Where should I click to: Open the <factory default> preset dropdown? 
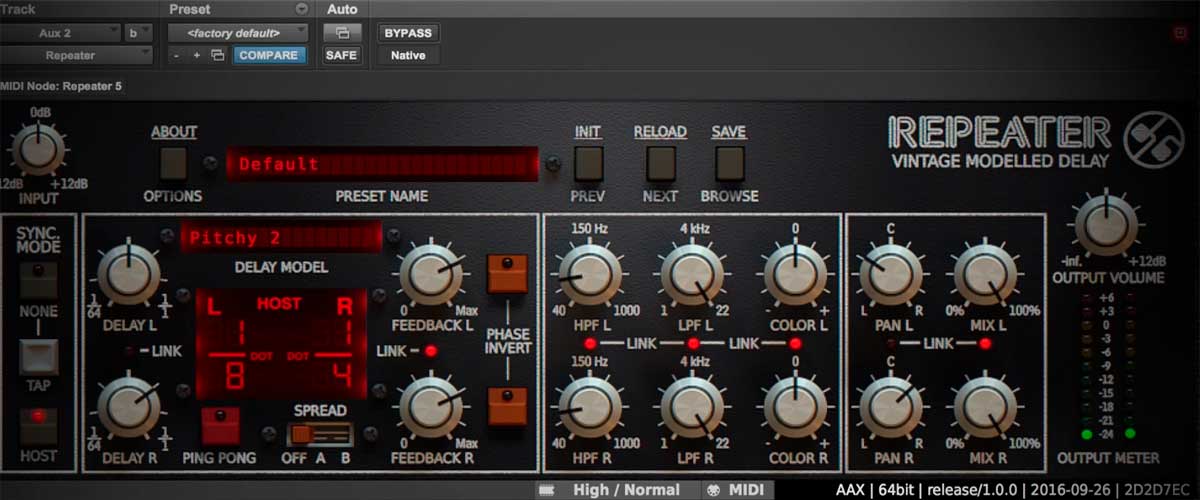239,32
